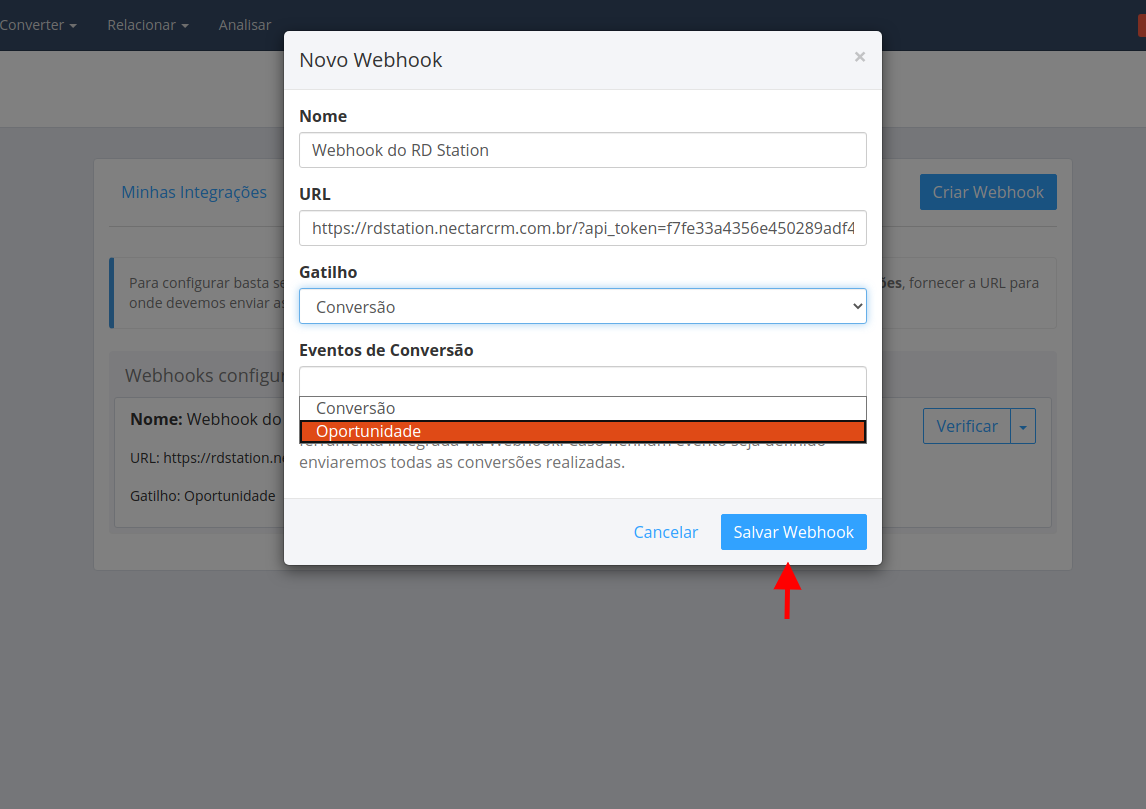The image size is (1146, 809).
Task: Click the Eventos de Conversão label
Action: coord(386,350)
